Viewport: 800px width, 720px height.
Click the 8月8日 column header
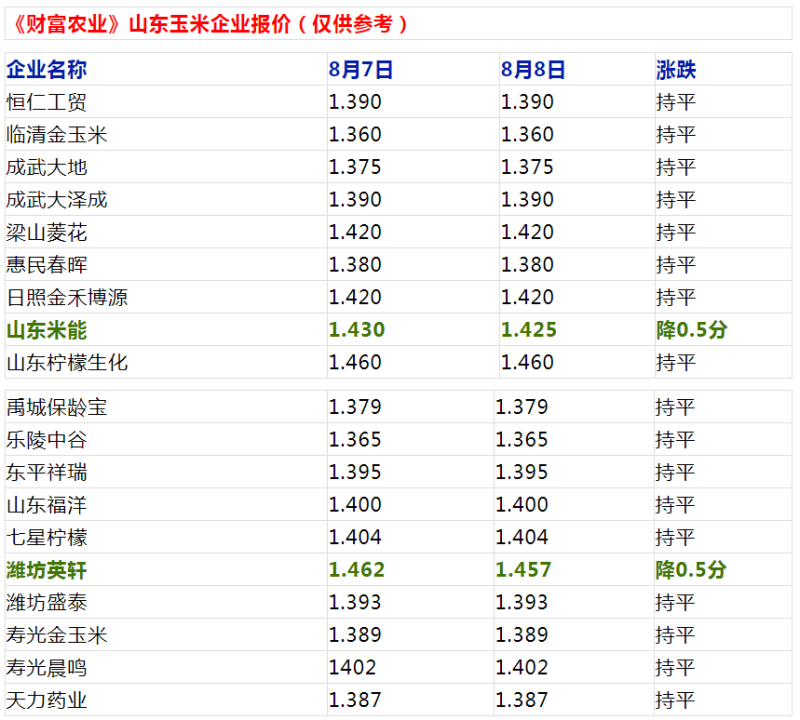(x=532, y=69)
